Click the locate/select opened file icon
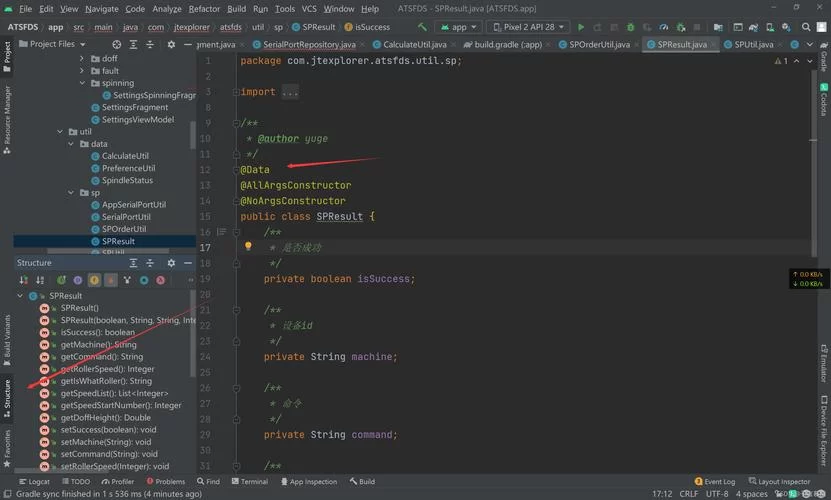The image size is (831, 500). [x=117, y=45]
